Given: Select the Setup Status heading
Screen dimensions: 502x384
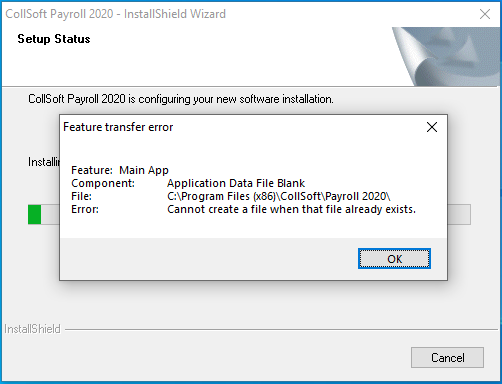Looking at the screenshot, I should (x=54, y=39).
